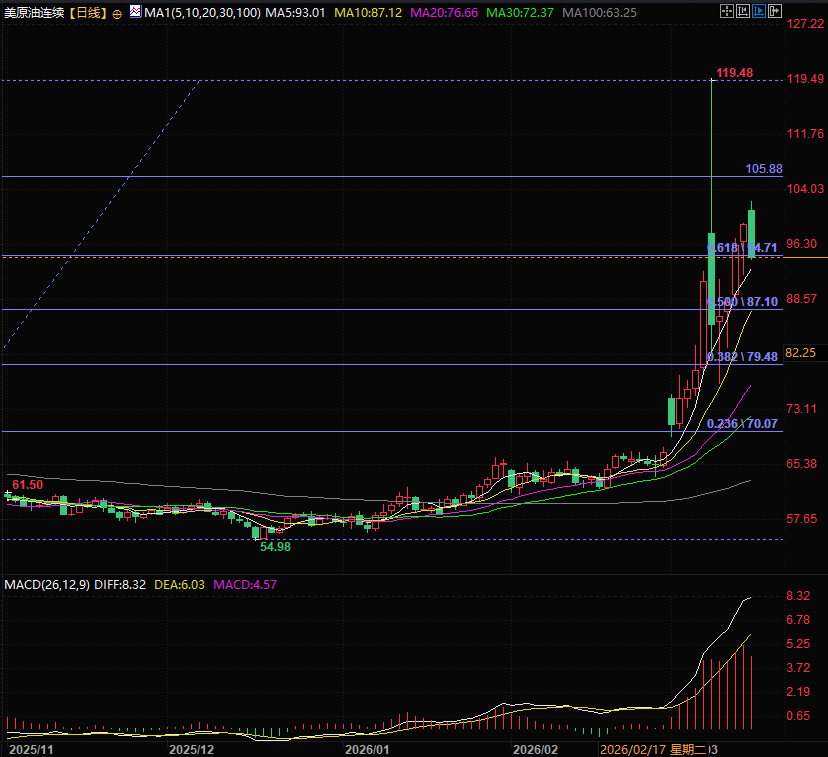Click the tall green candle with 119.48 wick
The width and height of the screenshot is (828, 757).
711,279
